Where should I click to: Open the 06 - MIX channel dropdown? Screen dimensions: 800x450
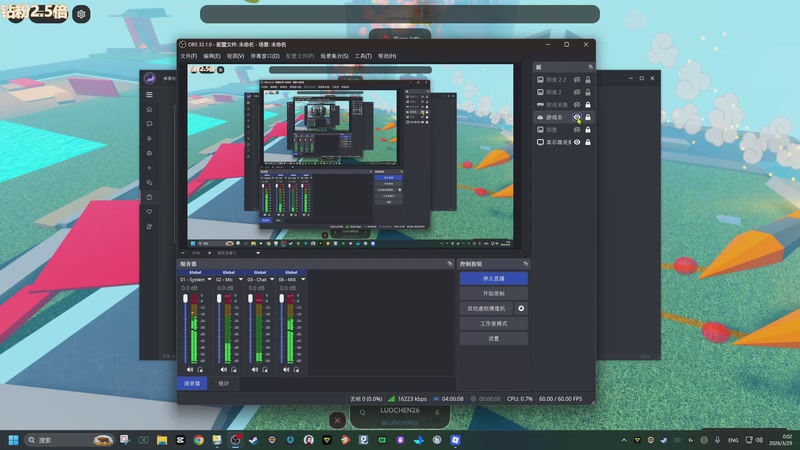(303, 279)
